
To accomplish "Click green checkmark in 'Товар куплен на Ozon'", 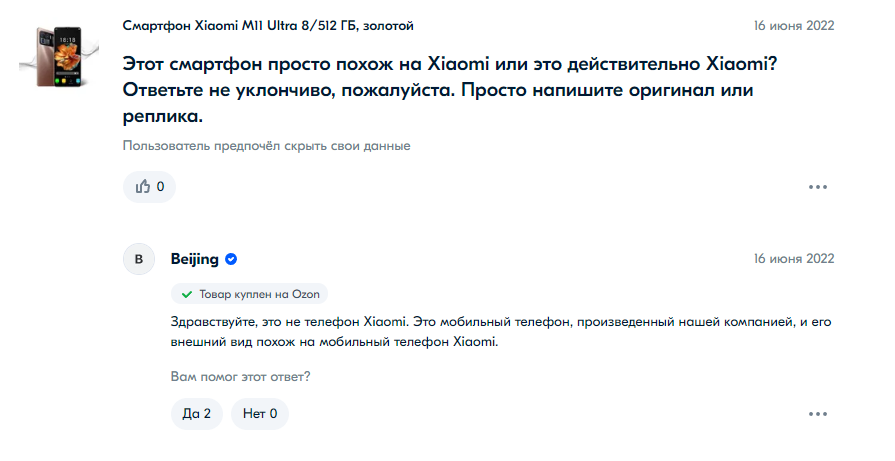I will pyautogui.click(x=187, y=294).
